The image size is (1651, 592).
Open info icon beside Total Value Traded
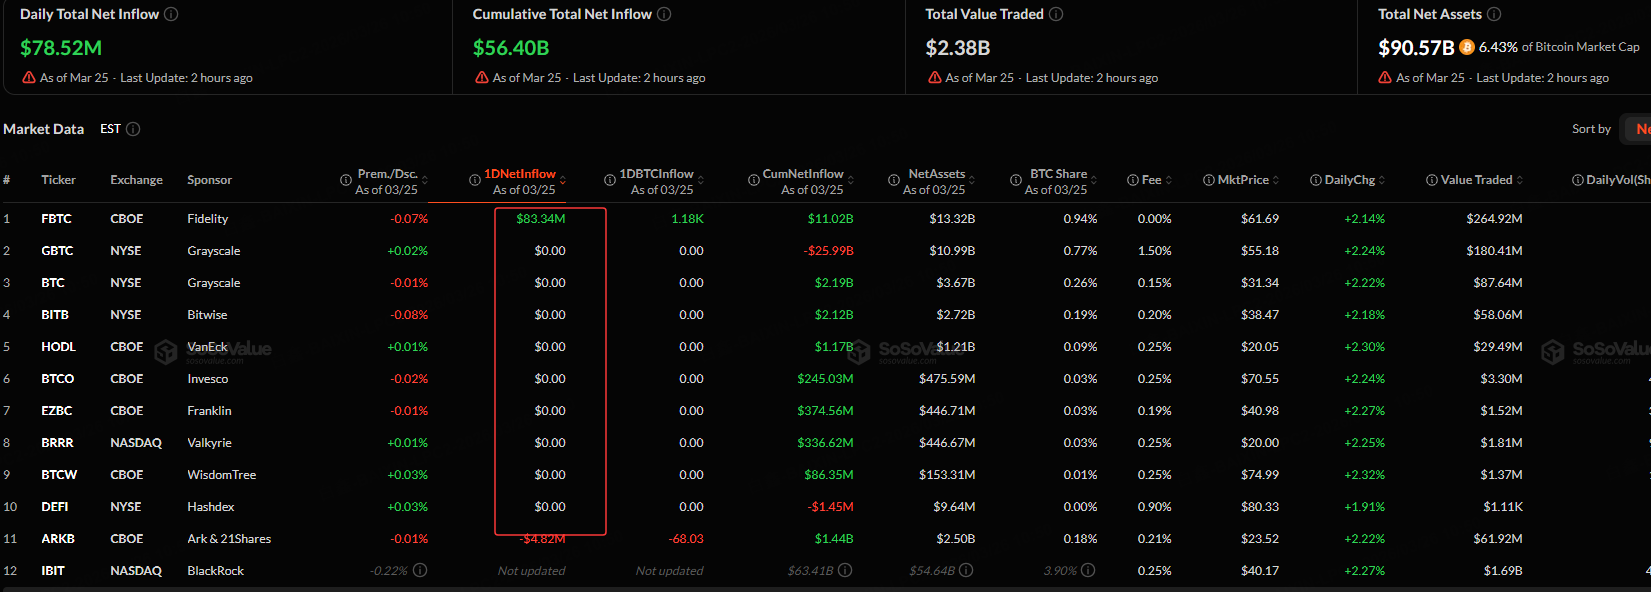(1056, 14)
